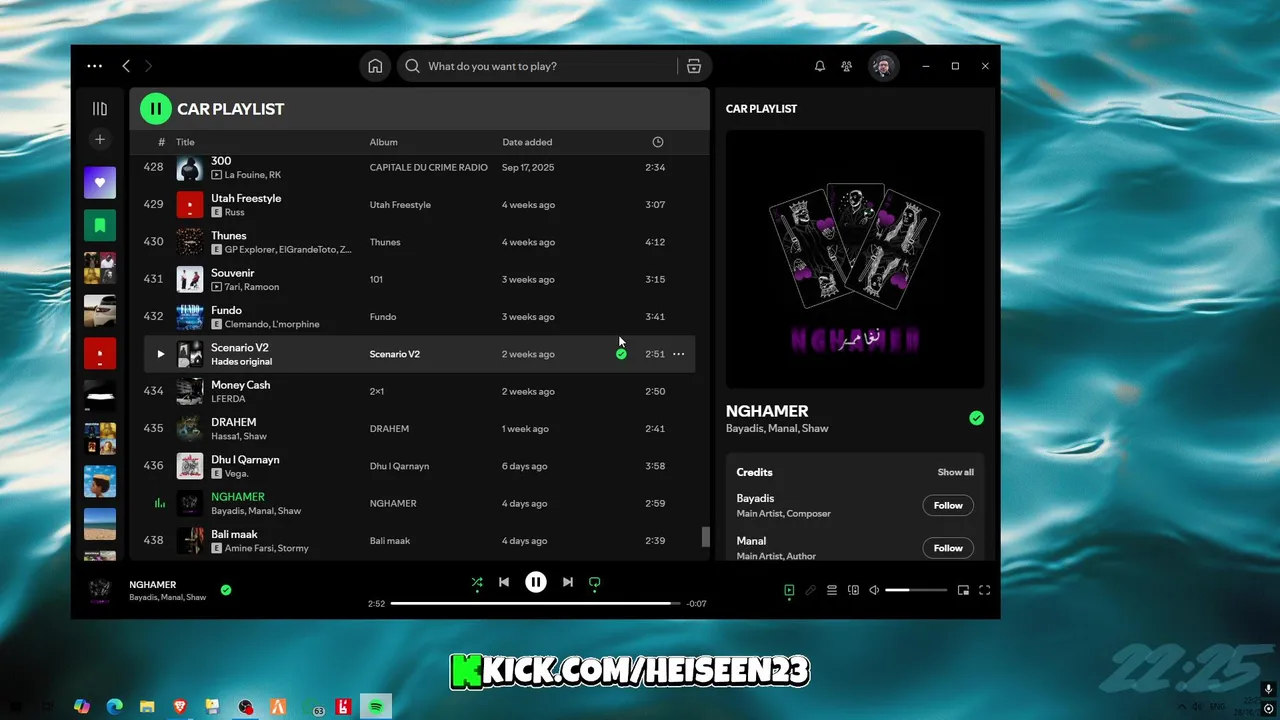Image resolution: width=1280 pixels, height=720 pixels.
Task: Sort by the Album column header
Action: [383, 142]
